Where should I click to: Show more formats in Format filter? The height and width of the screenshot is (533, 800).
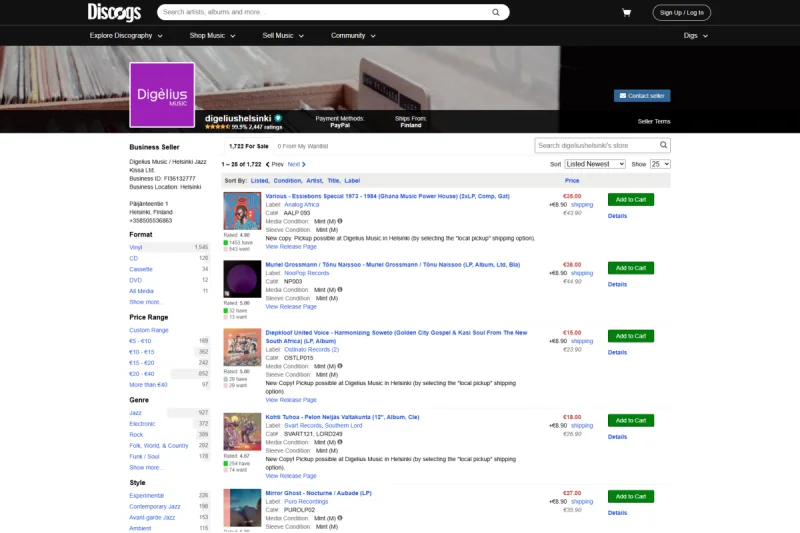point(145,302)
